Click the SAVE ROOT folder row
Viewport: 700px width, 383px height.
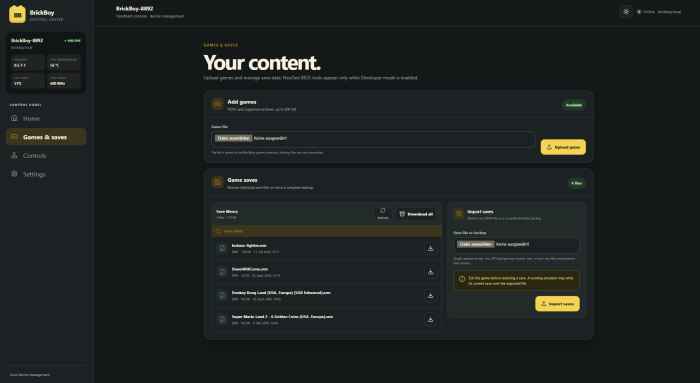coord(326,231)
